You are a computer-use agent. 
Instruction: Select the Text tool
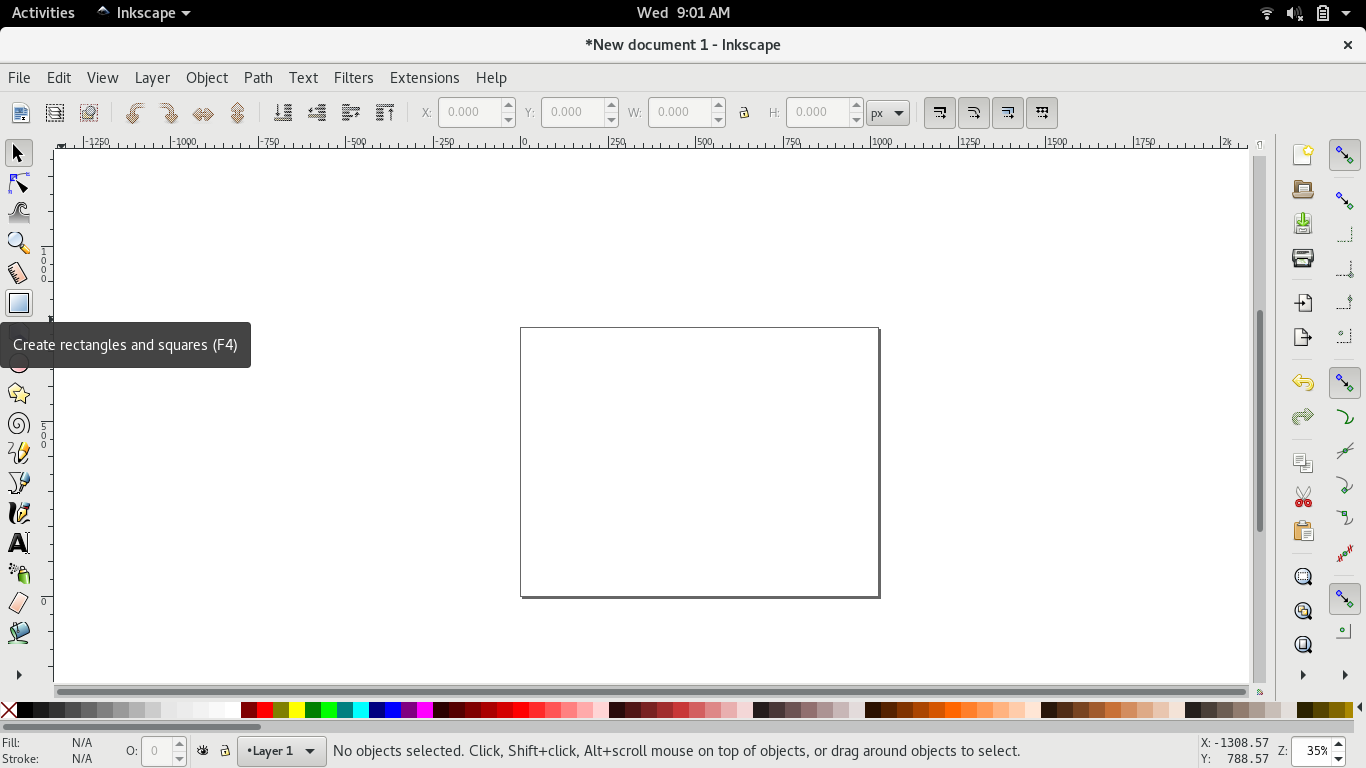(18, 543)
